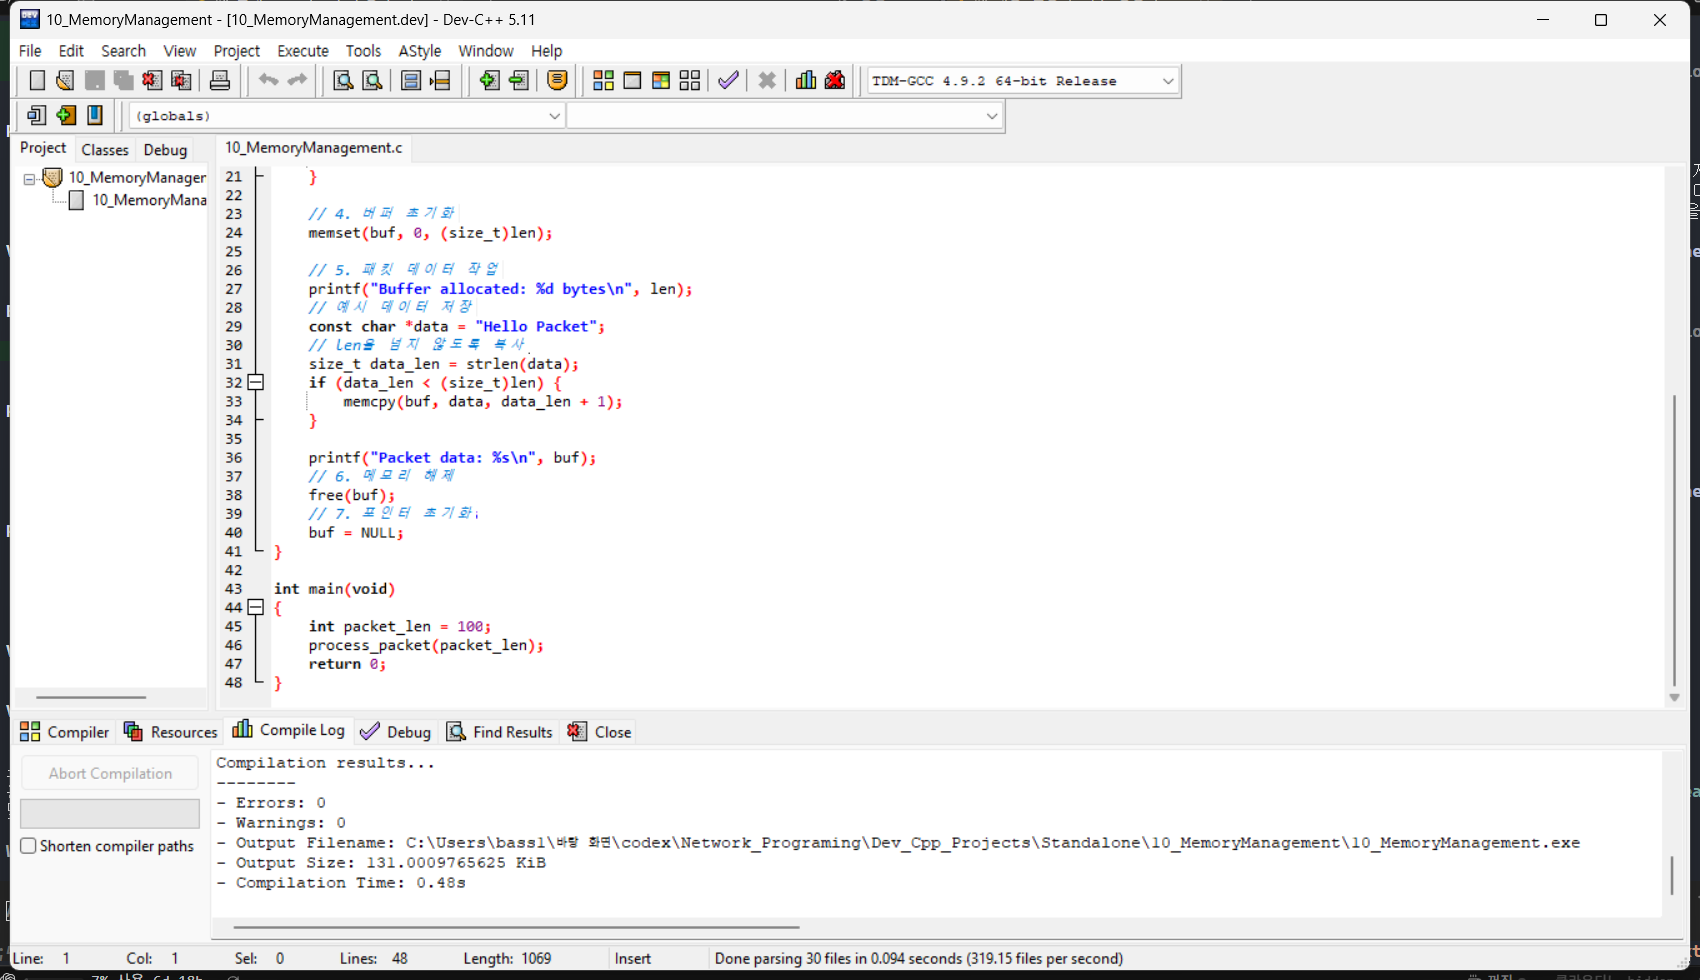Screen dimensions: 1700x980
Task: Click the Print toolbar icon
Action: (x=220, y=81)
